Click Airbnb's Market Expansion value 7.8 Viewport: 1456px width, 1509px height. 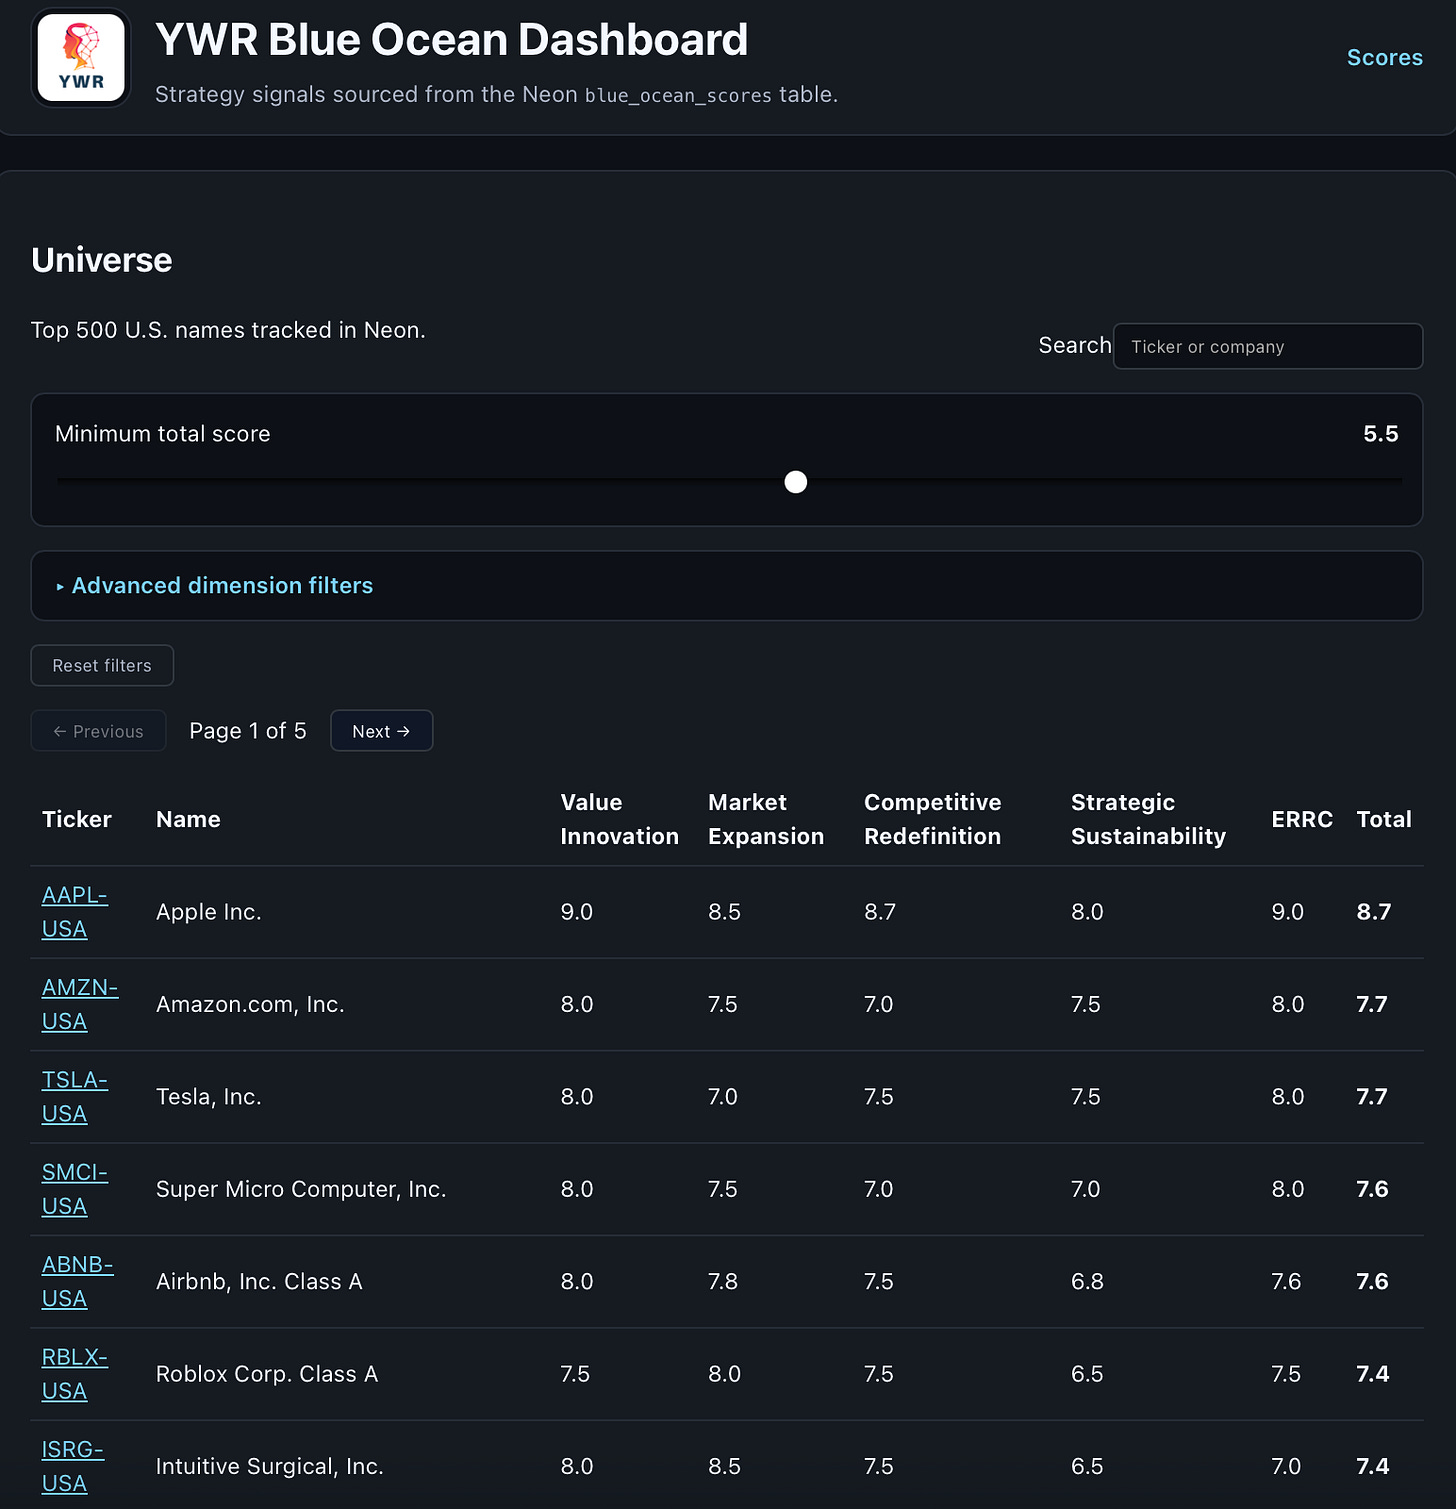point(723,1281)
